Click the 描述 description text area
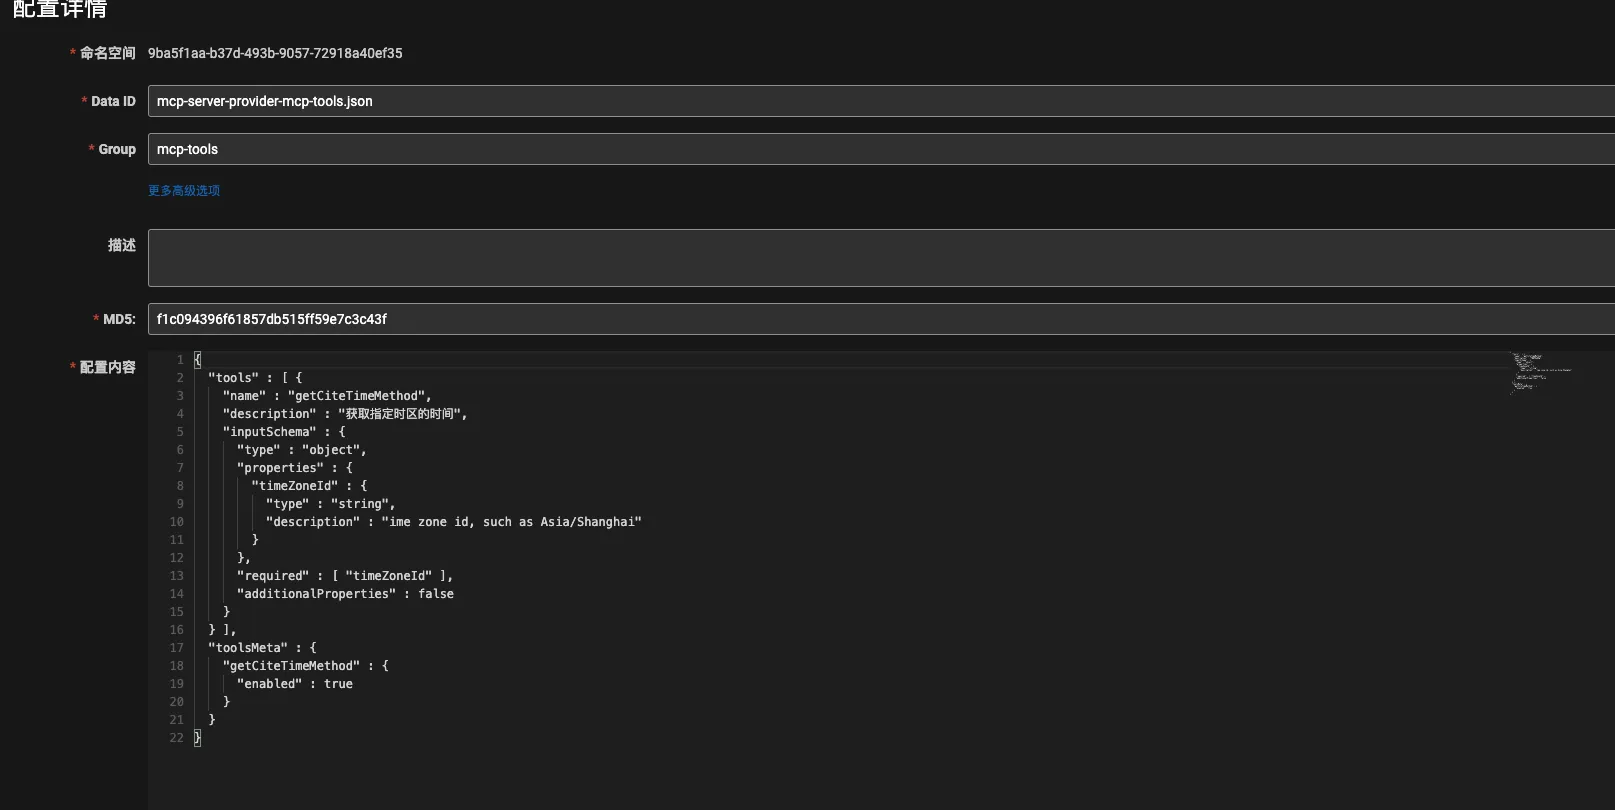The width and height of the screenshot is (1615, 810). tap(880, 258)
